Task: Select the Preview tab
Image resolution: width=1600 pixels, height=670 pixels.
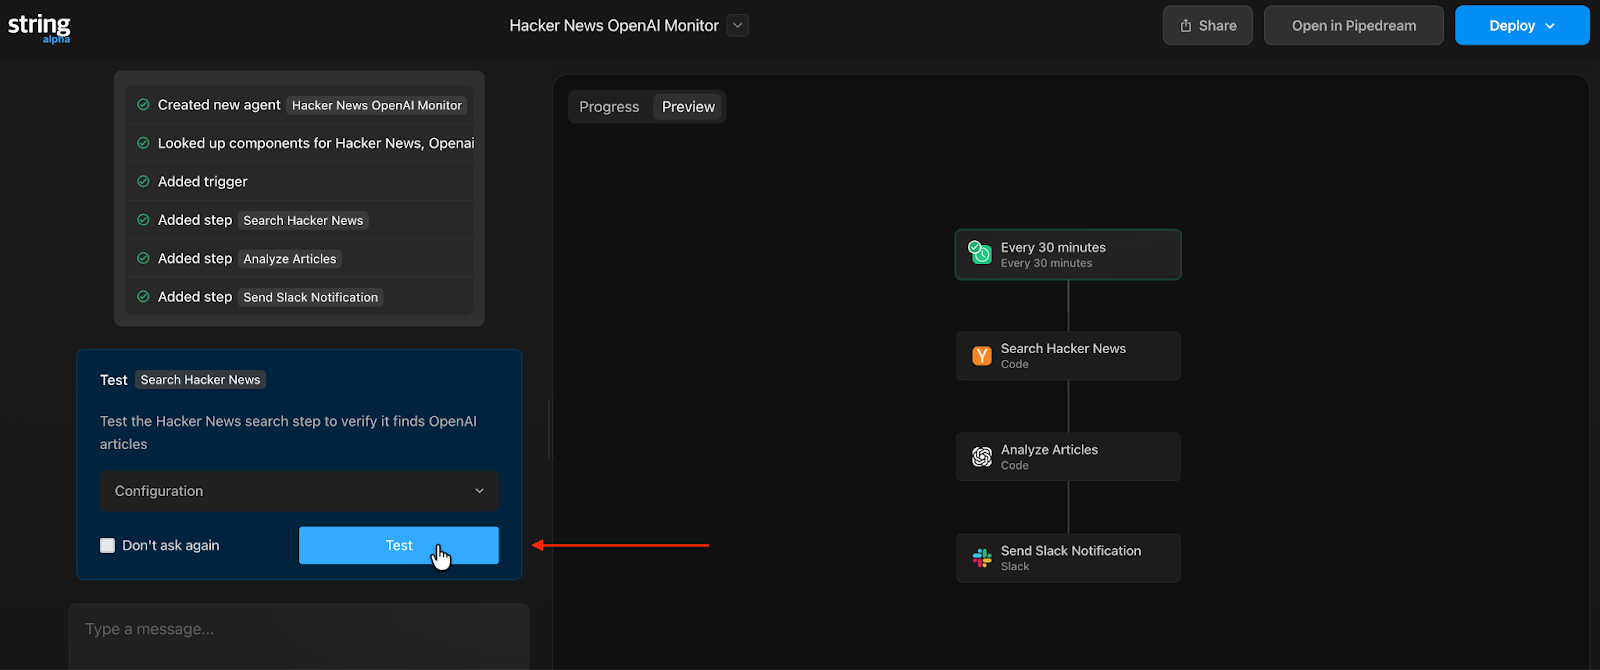Action: coord(688,107)
